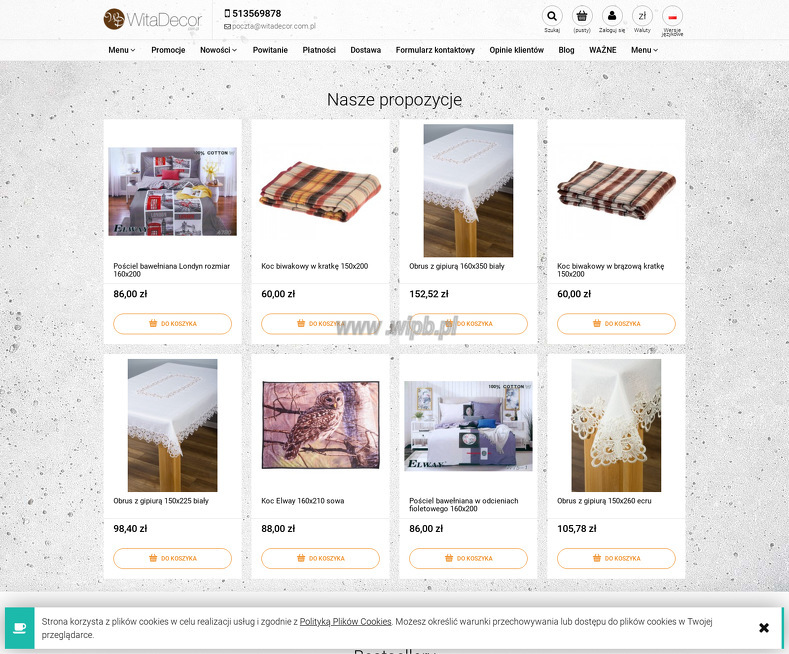Open the Dostawa menu item
The height and width of the screenshot is (654, 789).
(x=366, y=50)
